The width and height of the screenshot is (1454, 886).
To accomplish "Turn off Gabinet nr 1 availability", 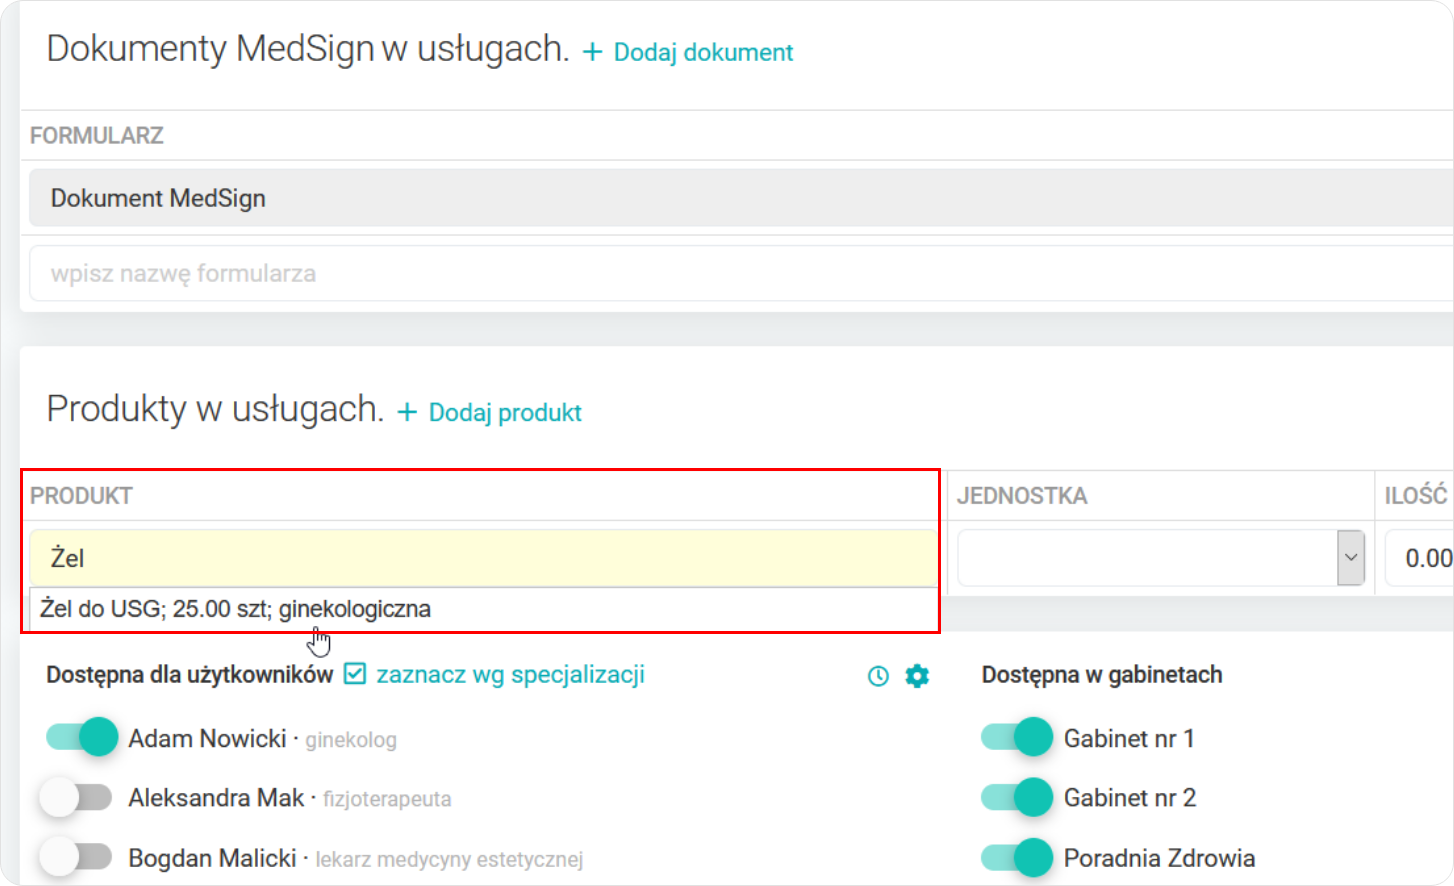I will click(x=1017, y=738).
